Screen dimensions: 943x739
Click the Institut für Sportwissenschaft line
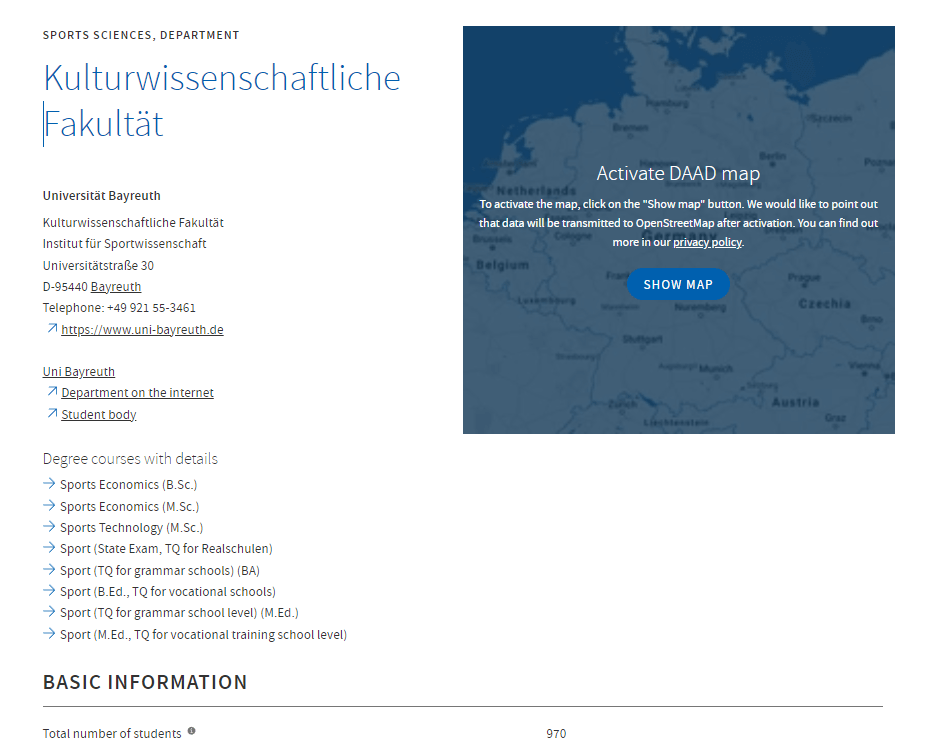coord(124,244)
